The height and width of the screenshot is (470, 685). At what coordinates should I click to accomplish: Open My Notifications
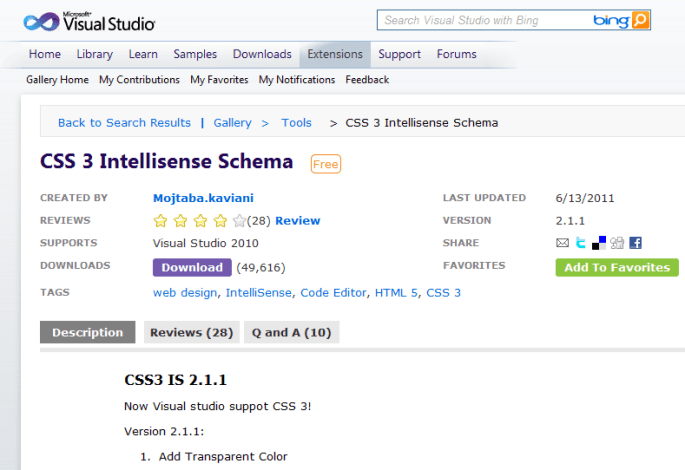pyautogui.click(x=297, y=79)
